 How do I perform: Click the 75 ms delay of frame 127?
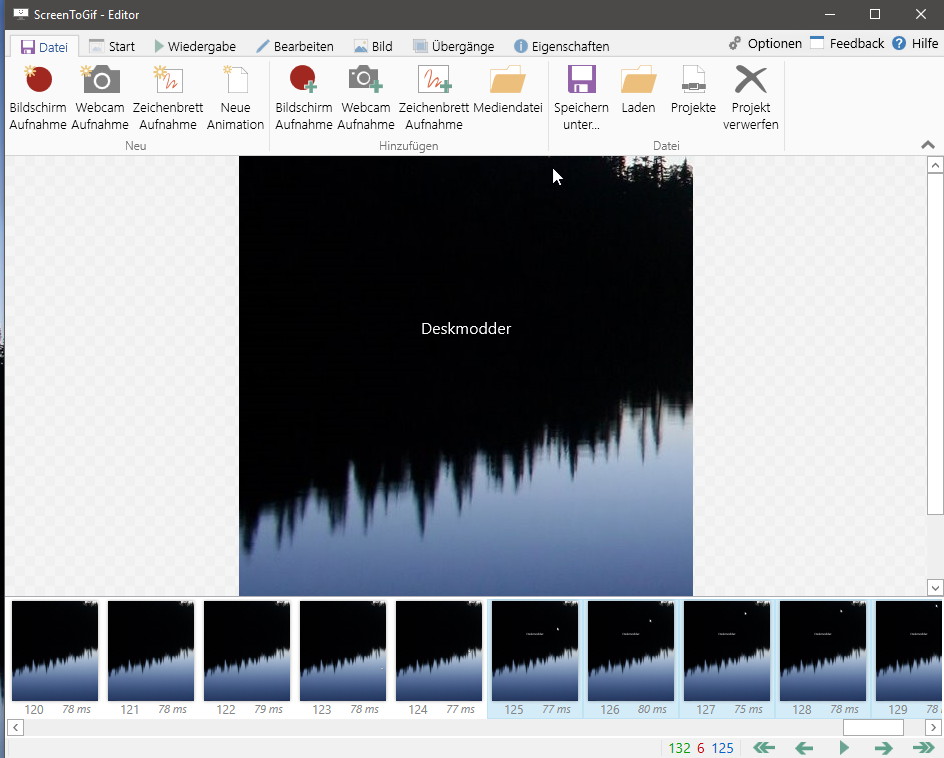pos(748,709)
